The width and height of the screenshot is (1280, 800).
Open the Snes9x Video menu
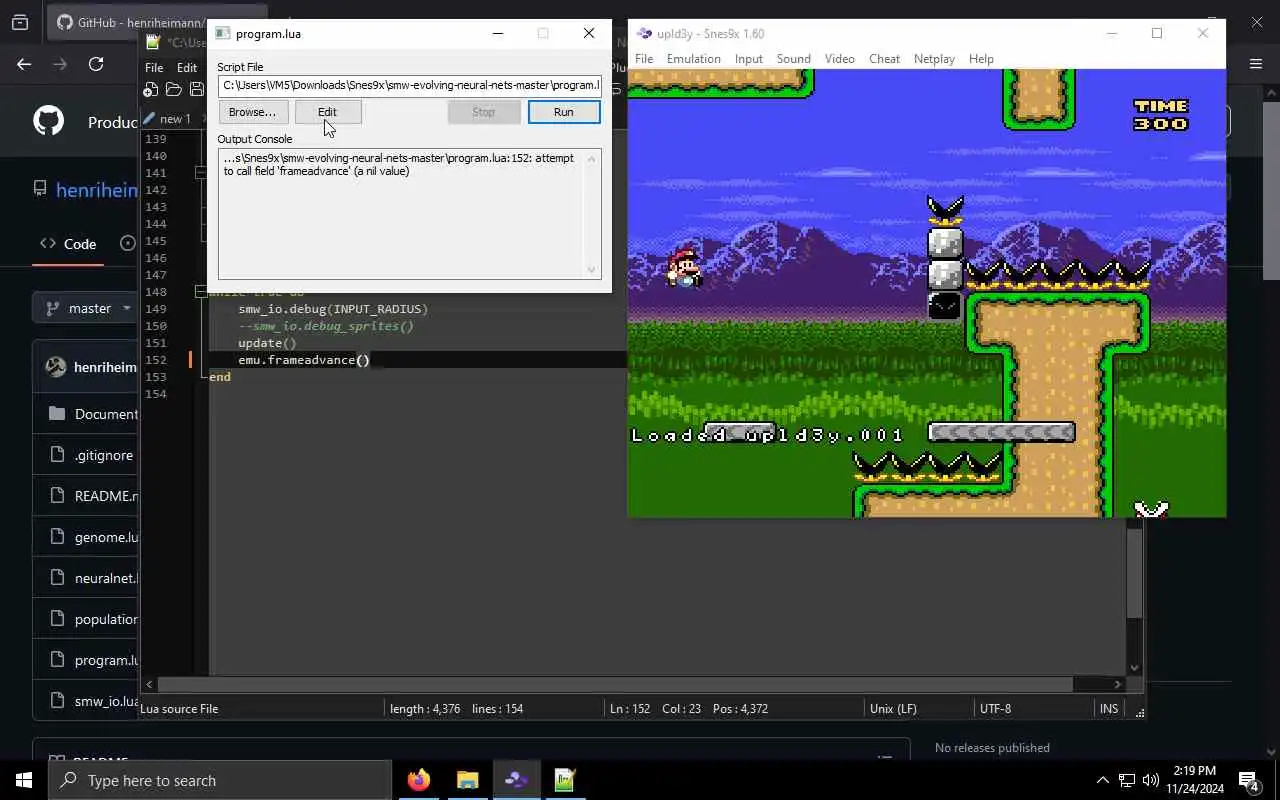click(840, 59)
